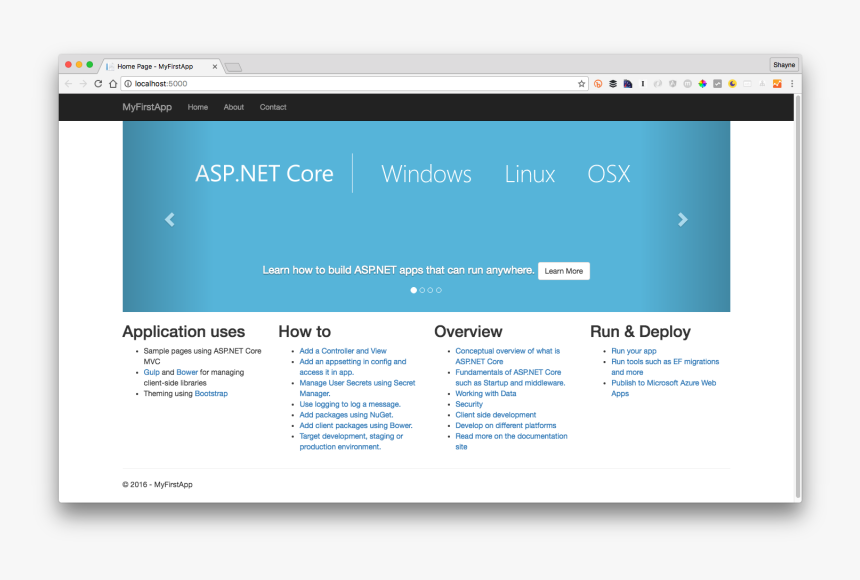Image resolution: width=860 pixels, height=580 pixels.
Task: Click the localhost:5000 address bar
Action: [x=354, y=83]
